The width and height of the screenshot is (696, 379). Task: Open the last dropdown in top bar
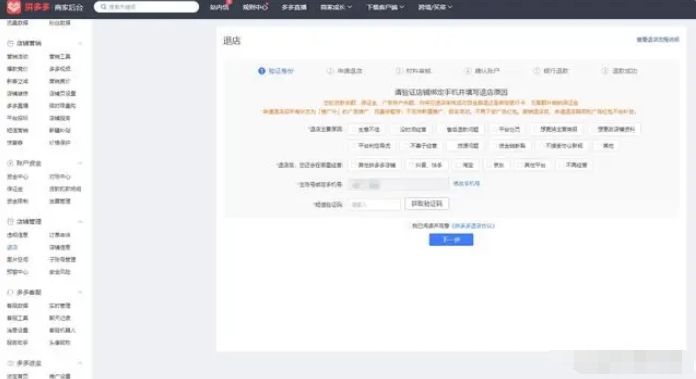[x=435, y=7]
